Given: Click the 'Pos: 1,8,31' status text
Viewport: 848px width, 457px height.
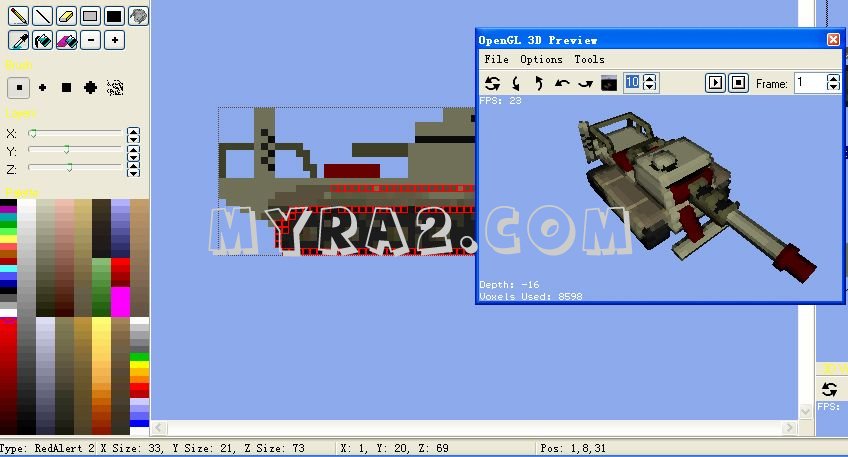Looking at the screenshot, I should (573, 448).
